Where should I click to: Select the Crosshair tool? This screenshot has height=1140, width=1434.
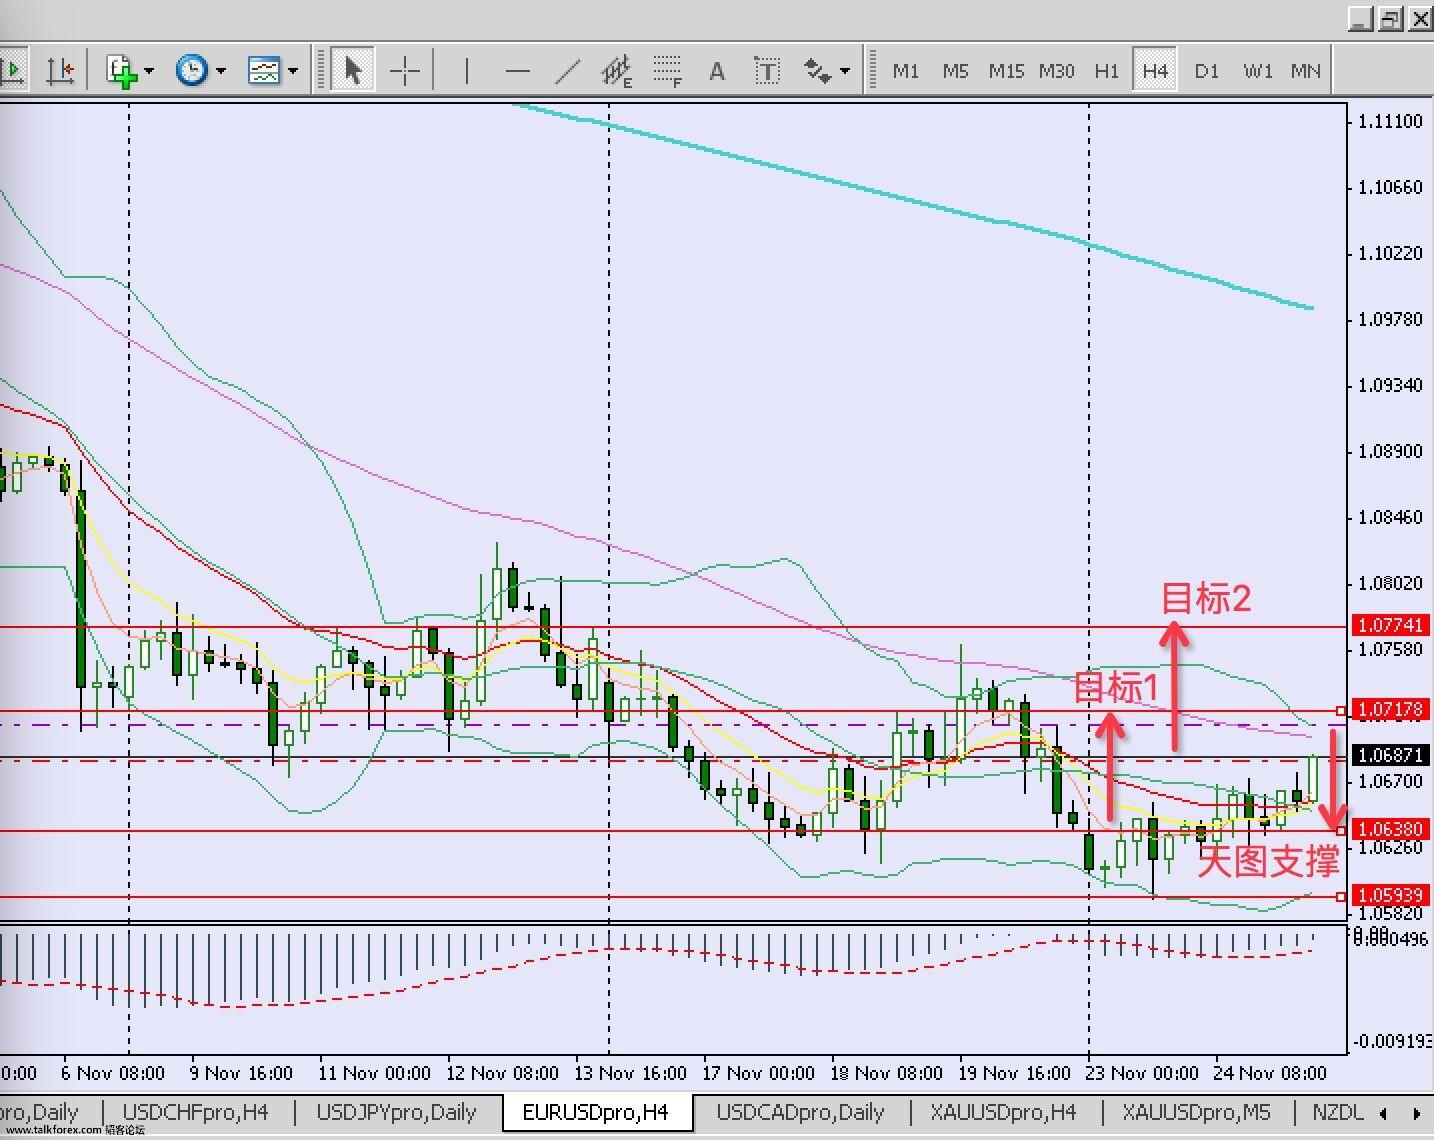404,71
